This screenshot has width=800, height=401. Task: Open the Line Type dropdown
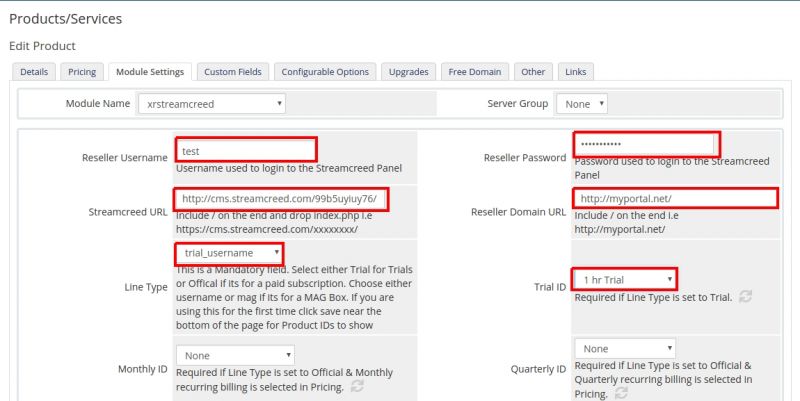(230, 253)
